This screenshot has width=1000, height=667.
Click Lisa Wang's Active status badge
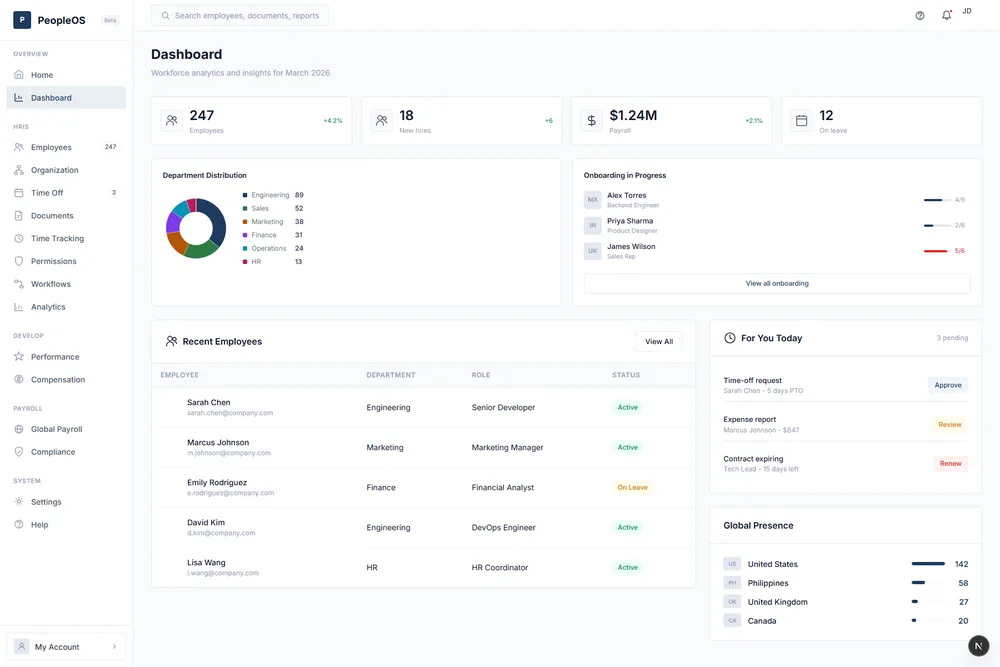[x=628, y=568]
